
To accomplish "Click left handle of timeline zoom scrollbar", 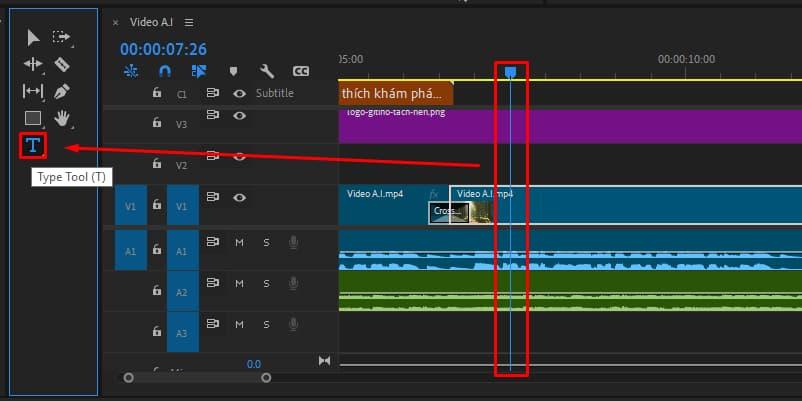I will point(128,378).
